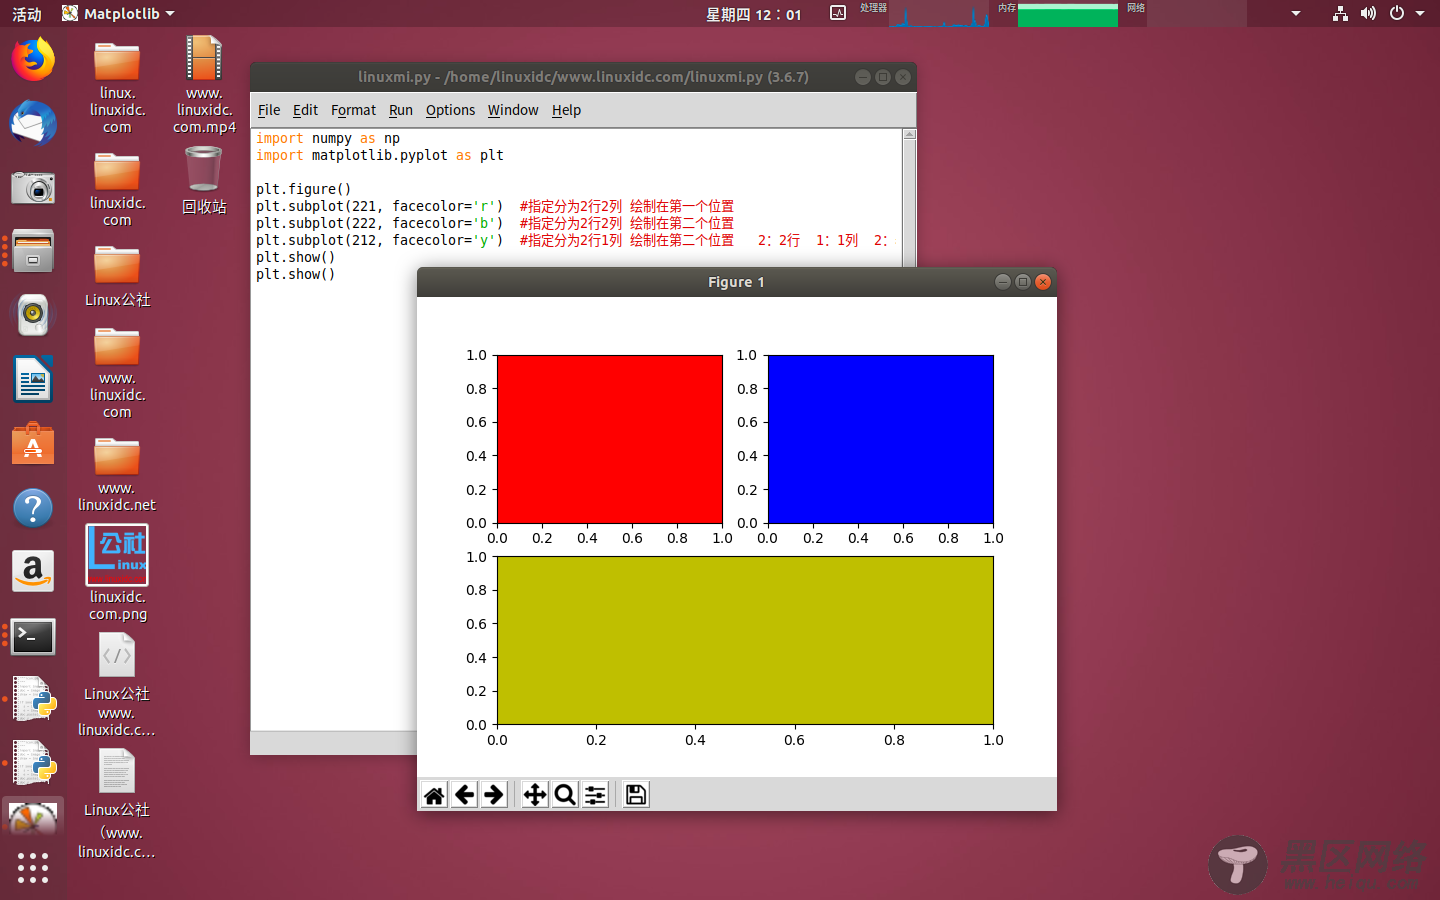Click the red subplot axes

click(610, 439)
